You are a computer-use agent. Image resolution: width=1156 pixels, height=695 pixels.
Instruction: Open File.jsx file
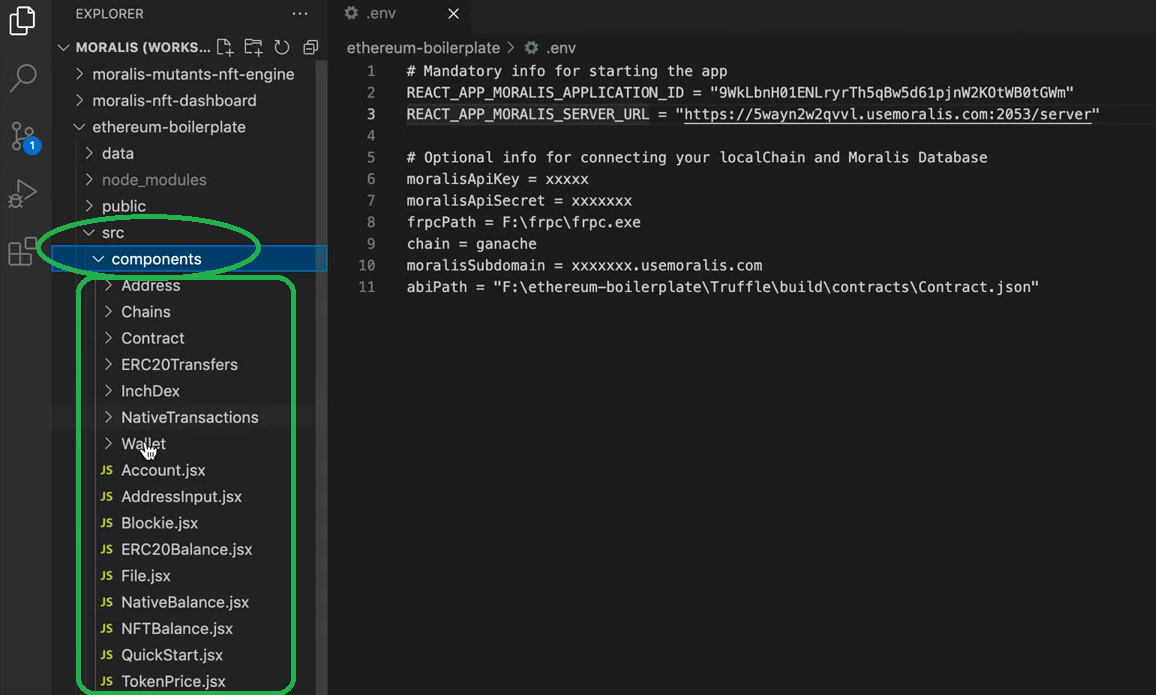click(145, 576)
